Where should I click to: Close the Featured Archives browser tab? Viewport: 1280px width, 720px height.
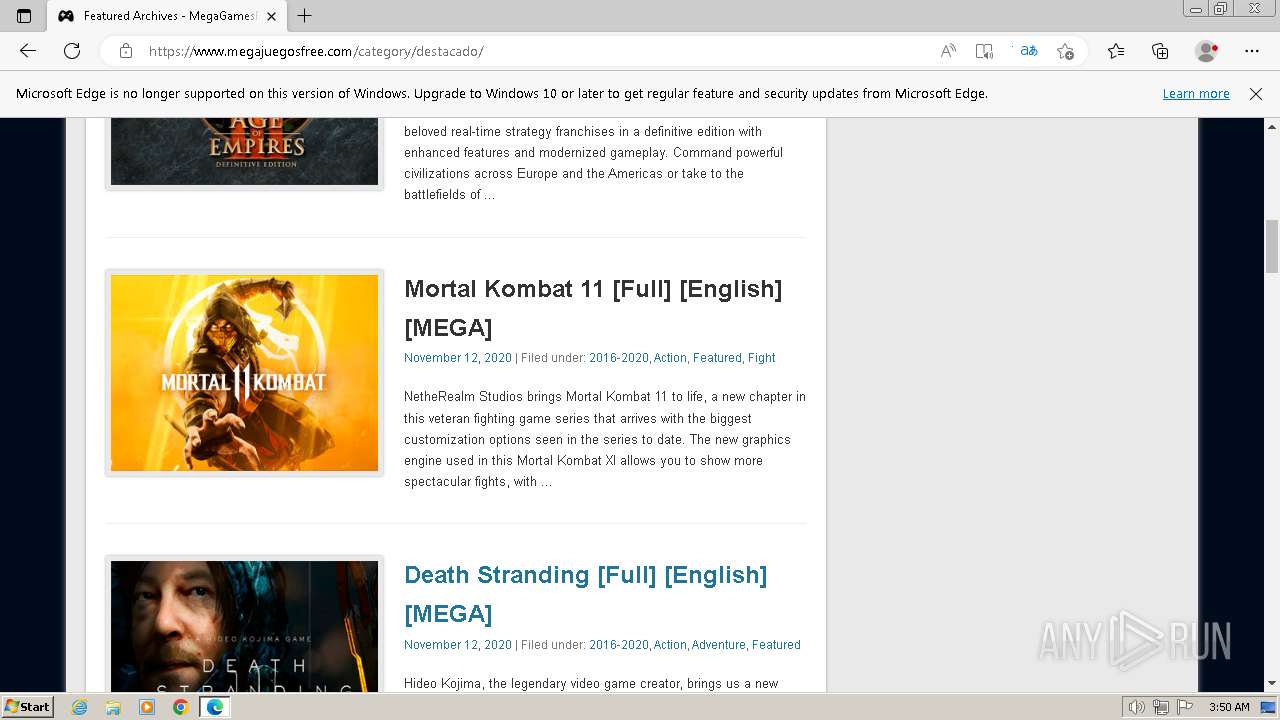click(271, 16)
